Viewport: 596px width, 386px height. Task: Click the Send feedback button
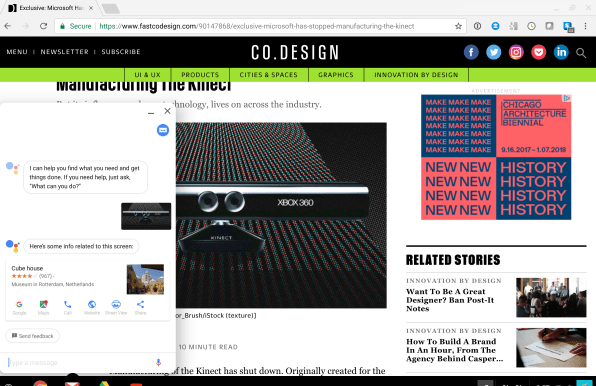(x=32, y=336)
